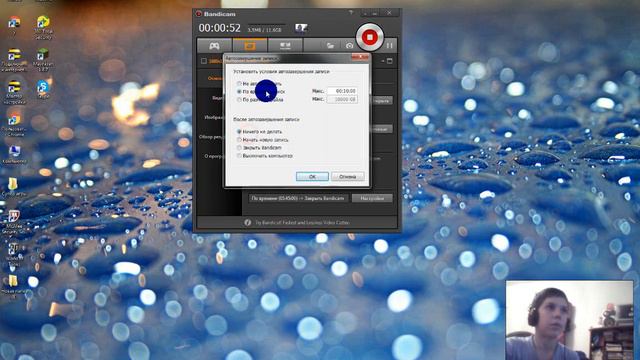Open the Bandicam help question mark

(351, 13)
